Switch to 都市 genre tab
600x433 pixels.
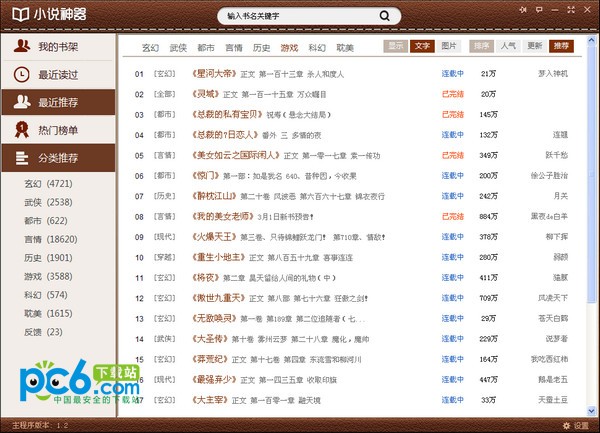(x=206, y=48)
